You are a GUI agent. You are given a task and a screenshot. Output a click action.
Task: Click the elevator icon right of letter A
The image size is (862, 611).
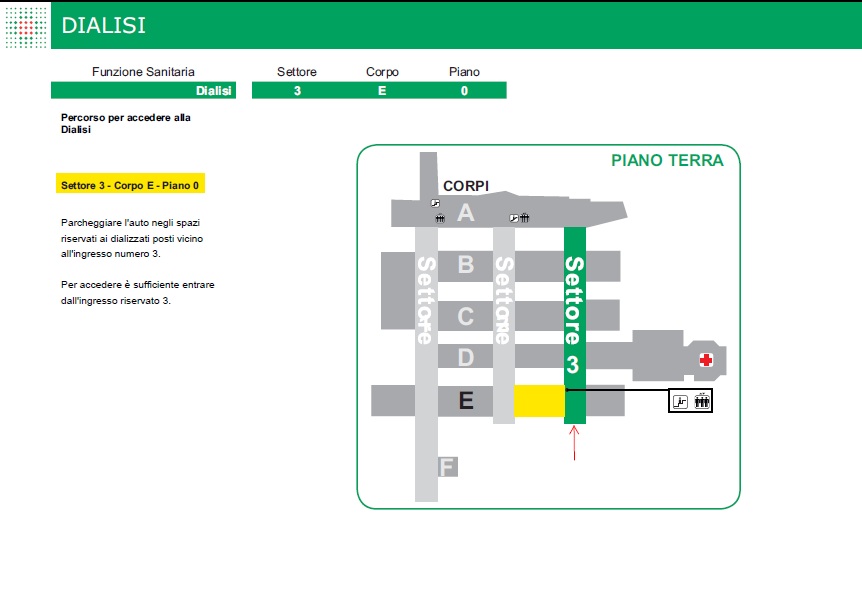coord(525,216)
